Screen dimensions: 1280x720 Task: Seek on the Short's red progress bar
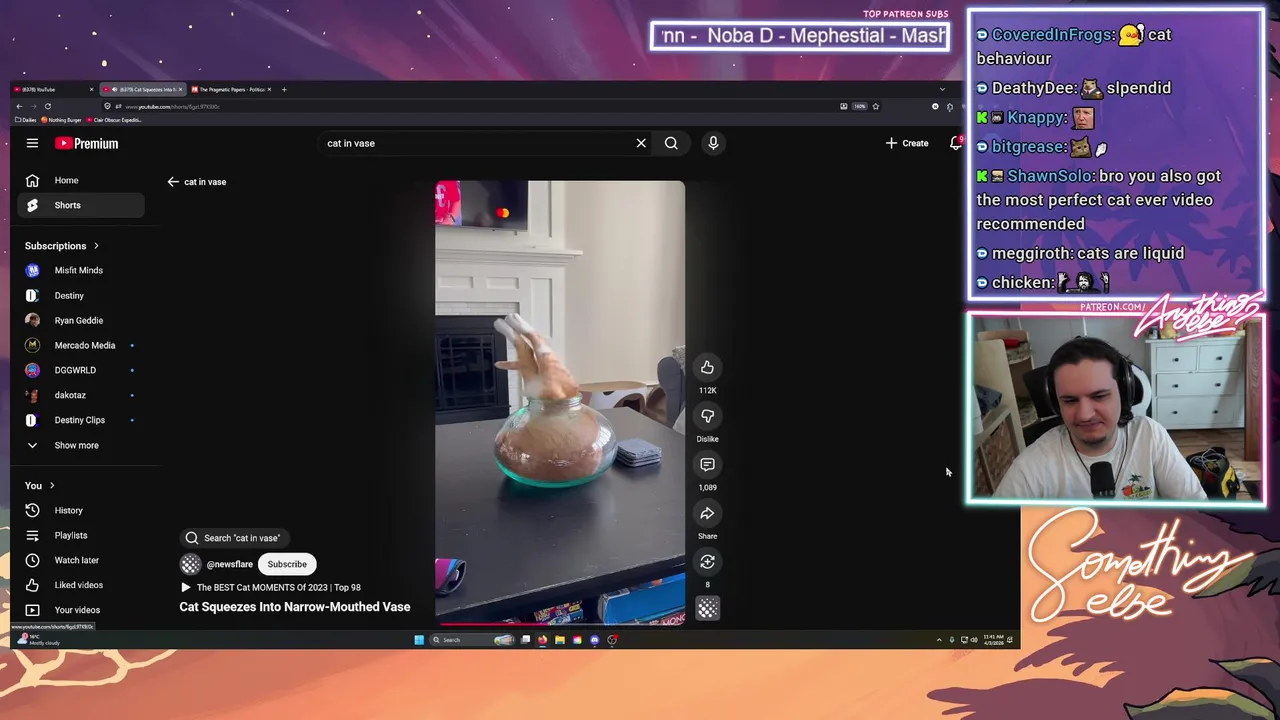[x=560, y=623]
